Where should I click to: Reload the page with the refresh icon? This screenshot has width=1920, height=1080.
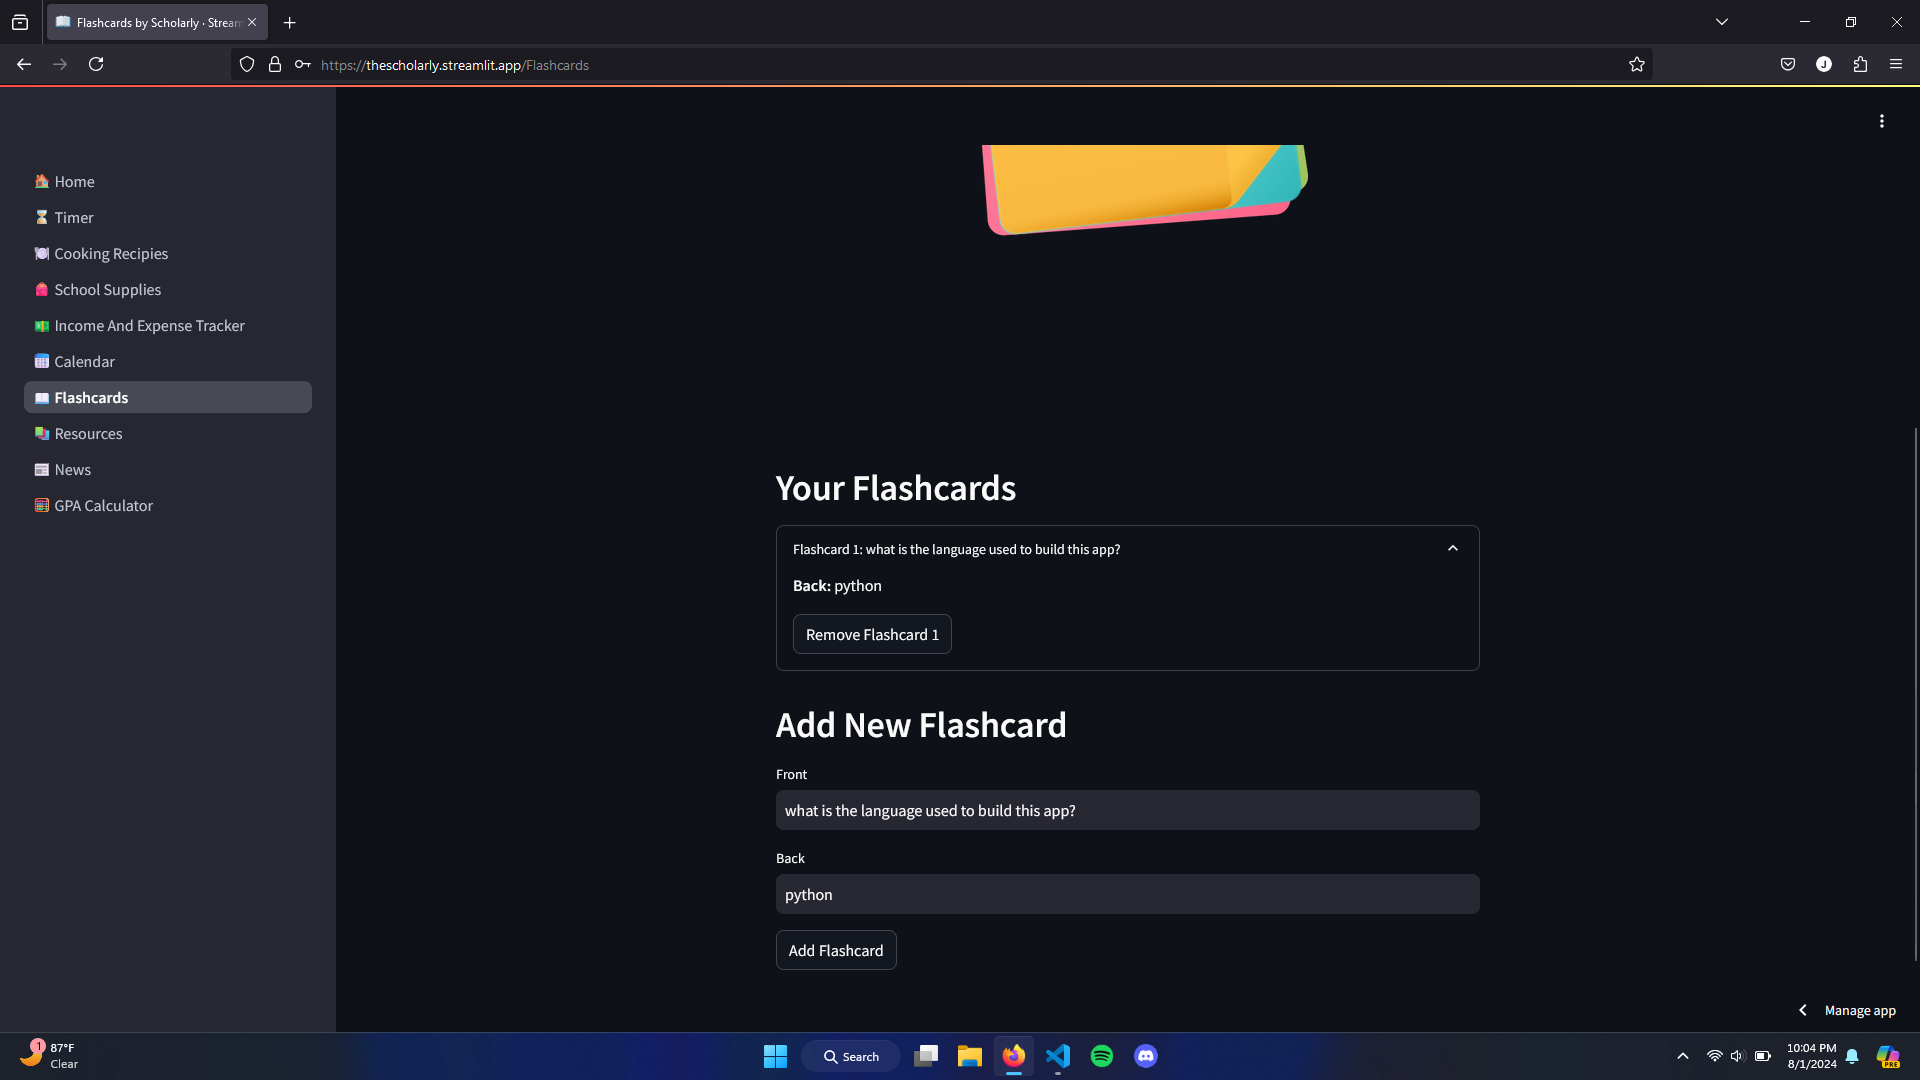click(x=96, y=64)
